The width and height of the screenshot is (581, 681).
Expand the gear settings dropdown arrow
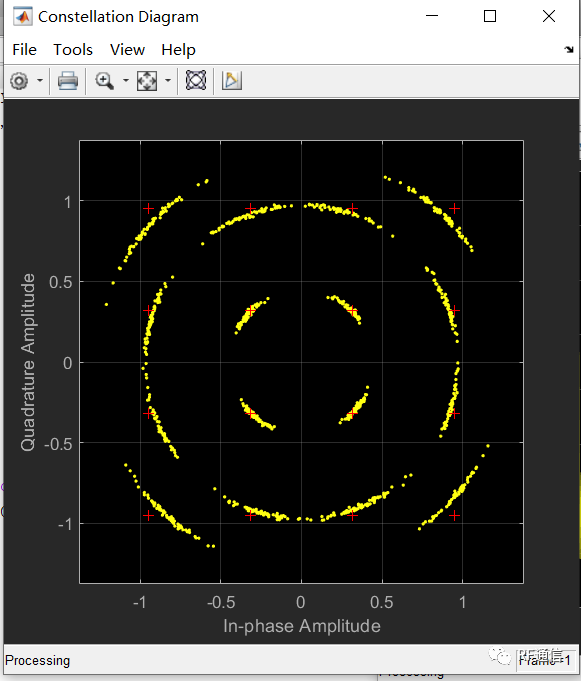(40, 81)
